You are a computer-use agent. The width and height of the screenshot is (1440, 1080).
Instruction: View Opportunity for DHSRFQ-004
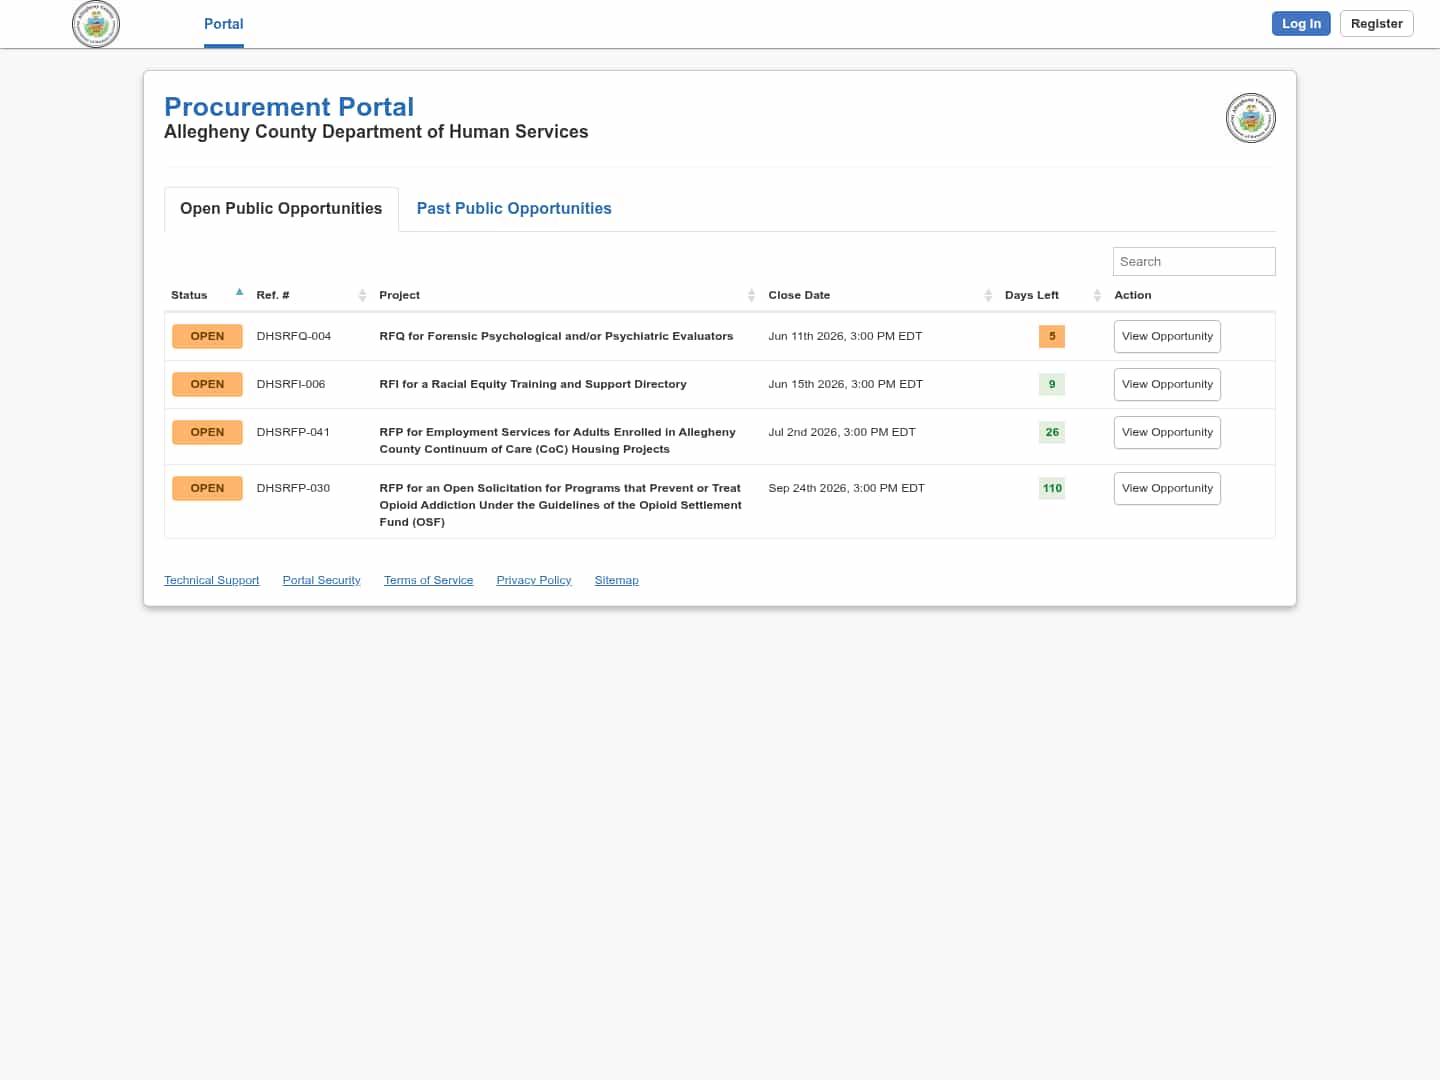coord(1167,336)
